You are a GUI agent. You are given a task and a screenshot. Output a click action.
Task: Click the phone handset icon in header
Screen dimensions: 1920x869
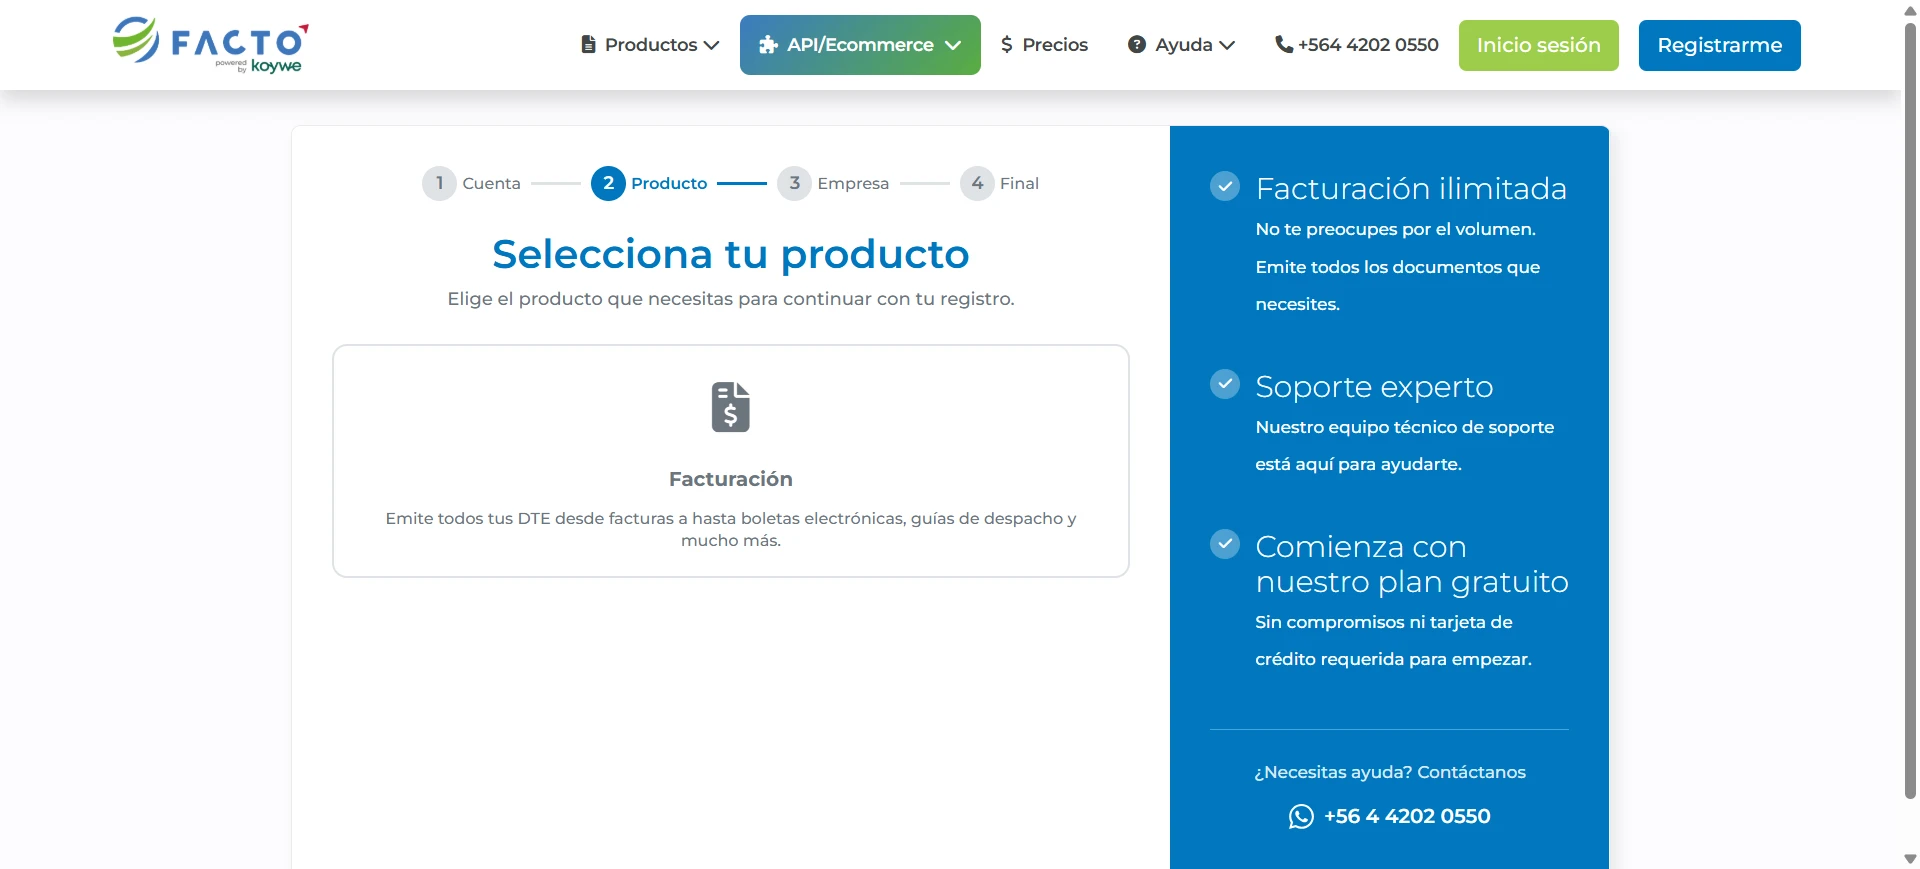[x=1284, y=45]
